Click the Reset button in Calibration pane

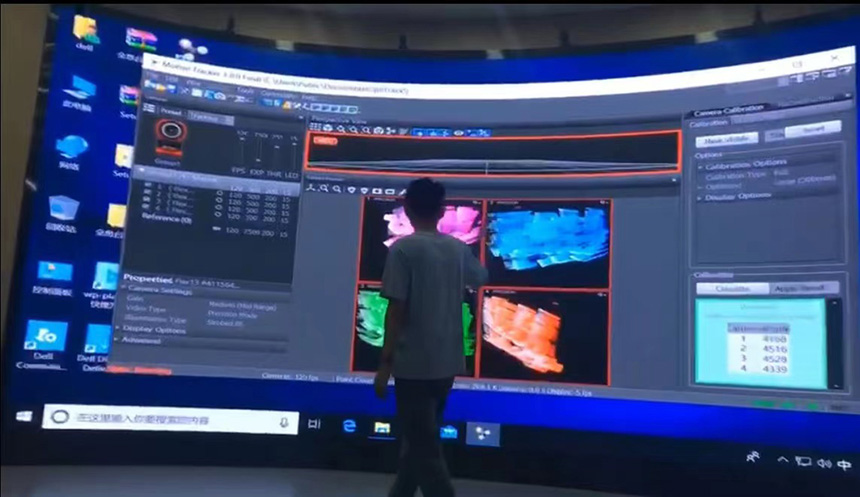point(813,129)
